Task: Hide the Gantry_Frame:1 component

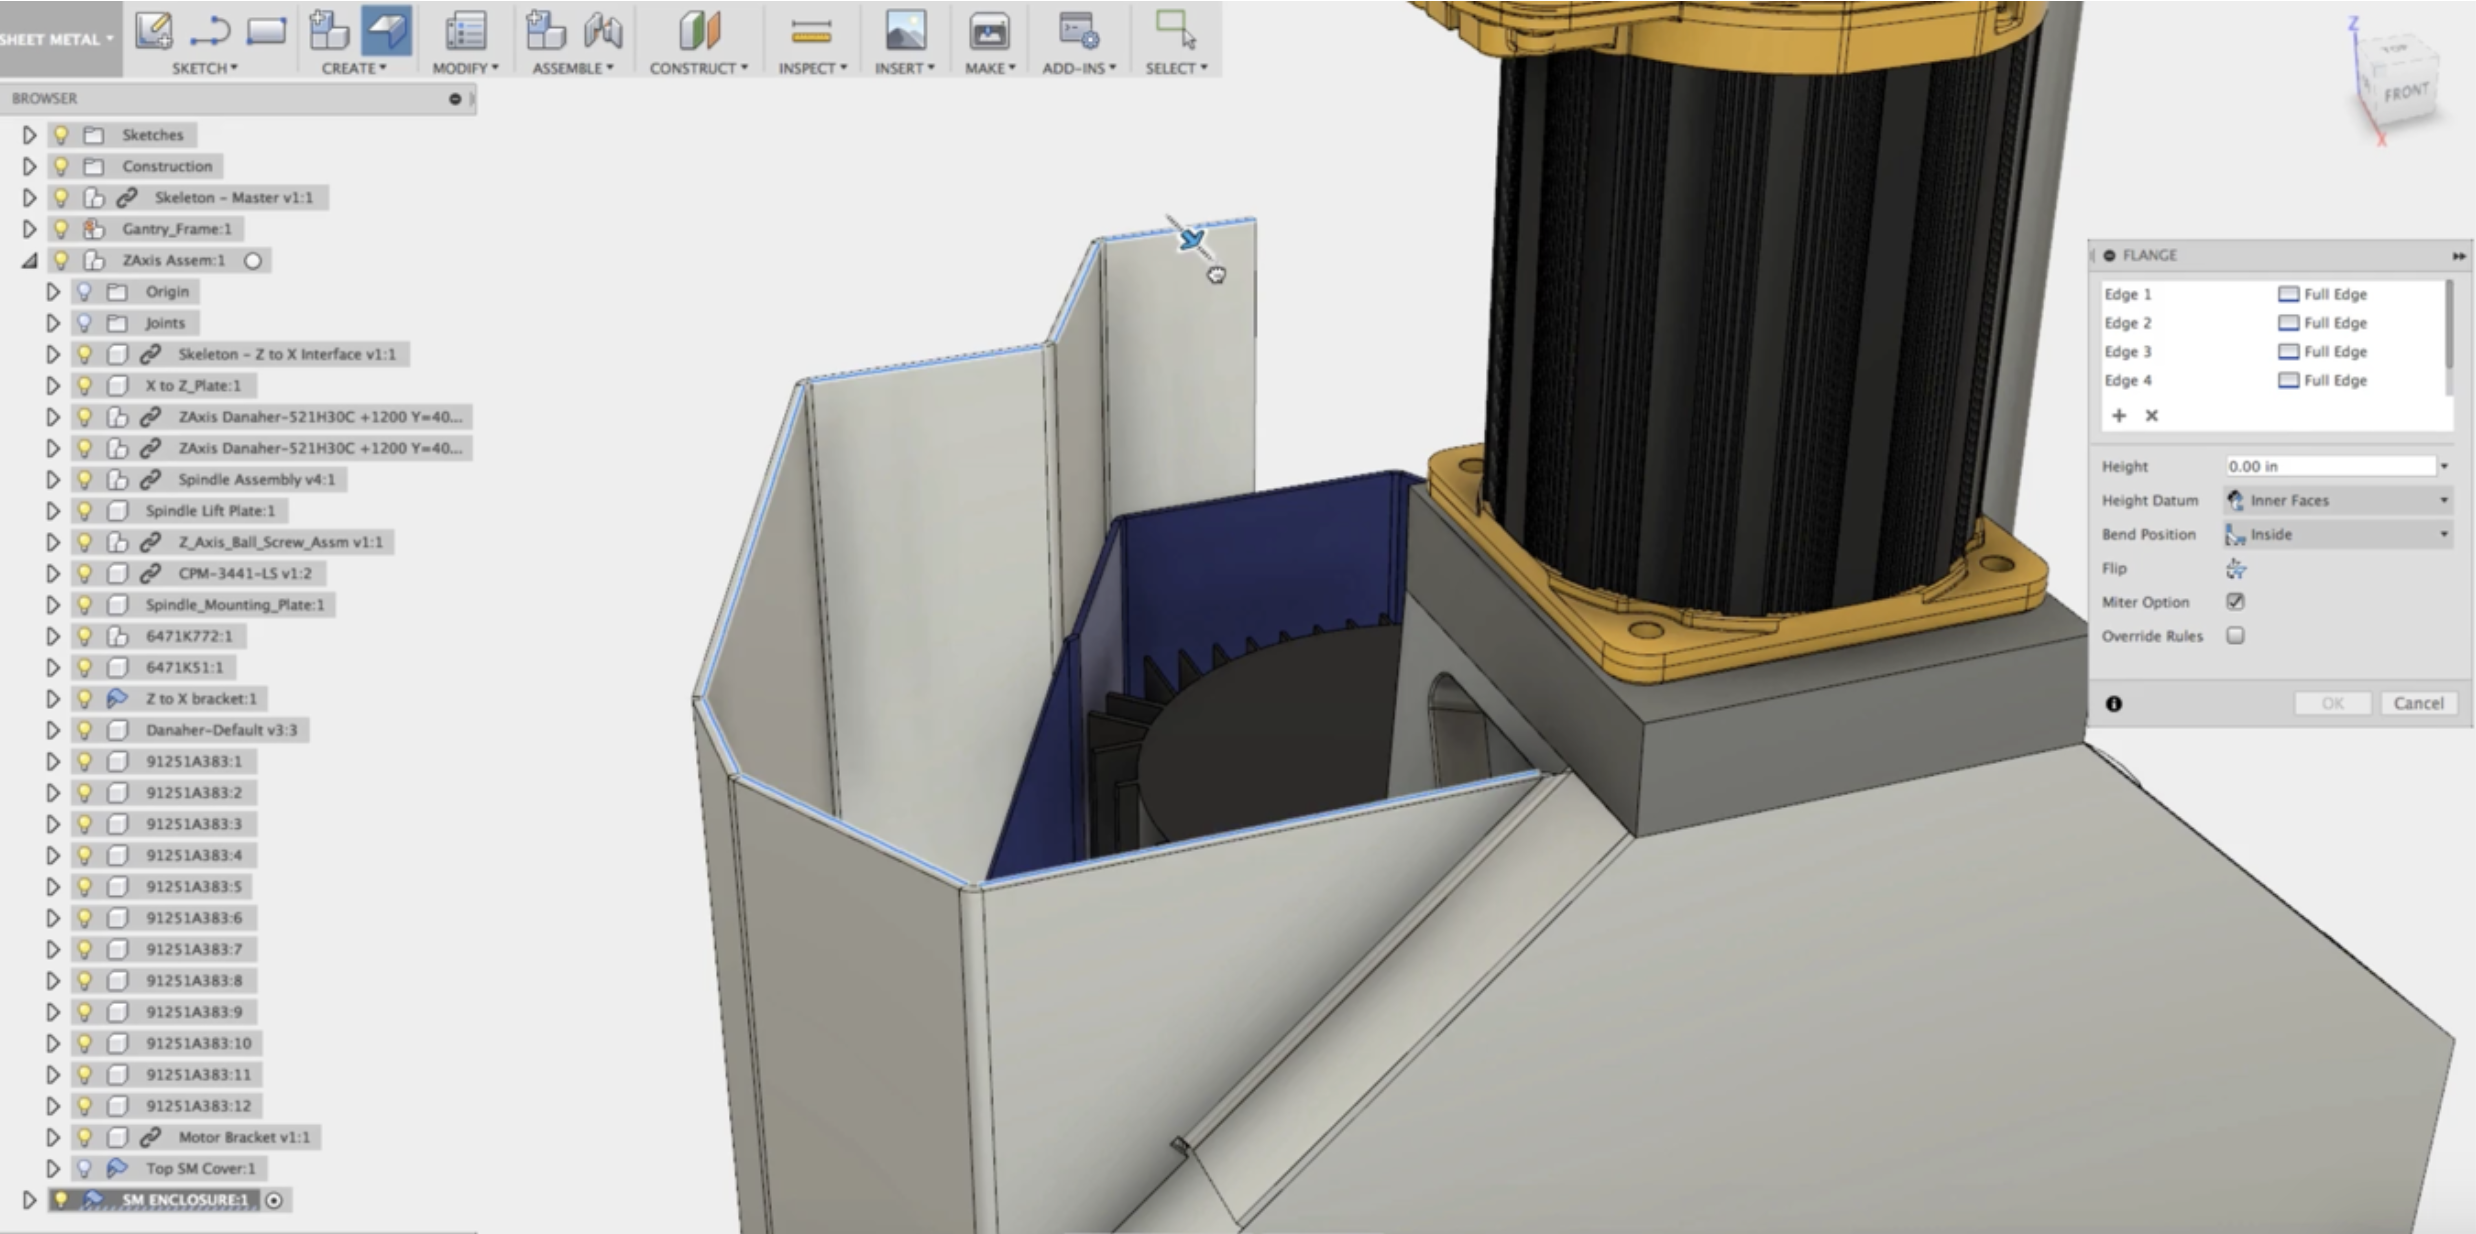Action: tap(62, 229)
